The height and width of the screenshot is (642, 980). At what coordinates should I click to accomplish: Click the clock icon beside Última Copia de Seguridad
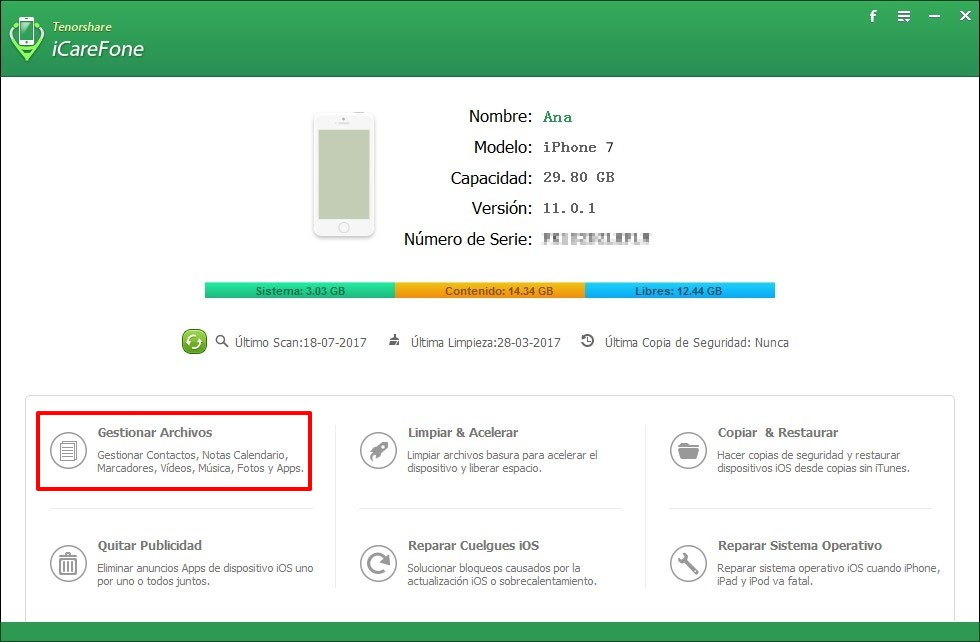(587, 341)
